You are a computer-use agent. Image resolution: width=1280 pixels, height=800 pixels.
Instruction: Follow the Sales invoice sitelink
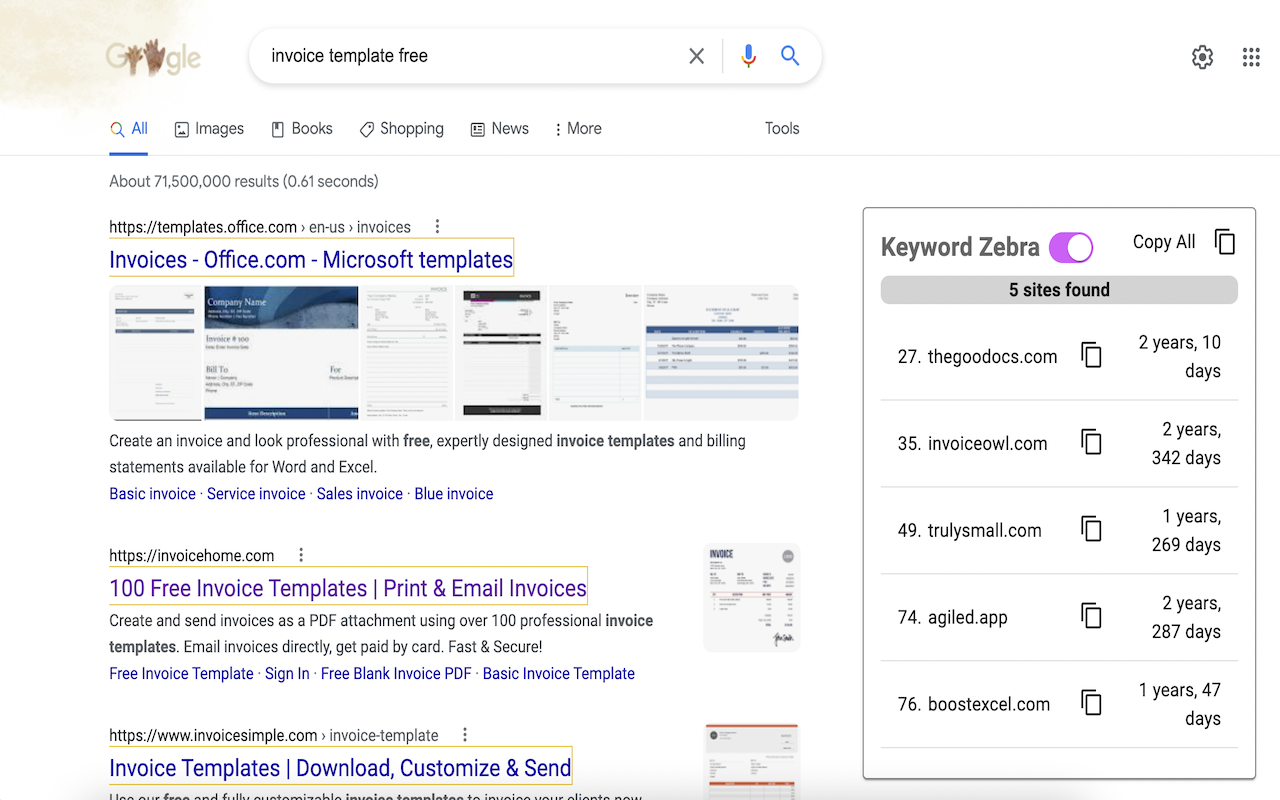tap(360, 494)
